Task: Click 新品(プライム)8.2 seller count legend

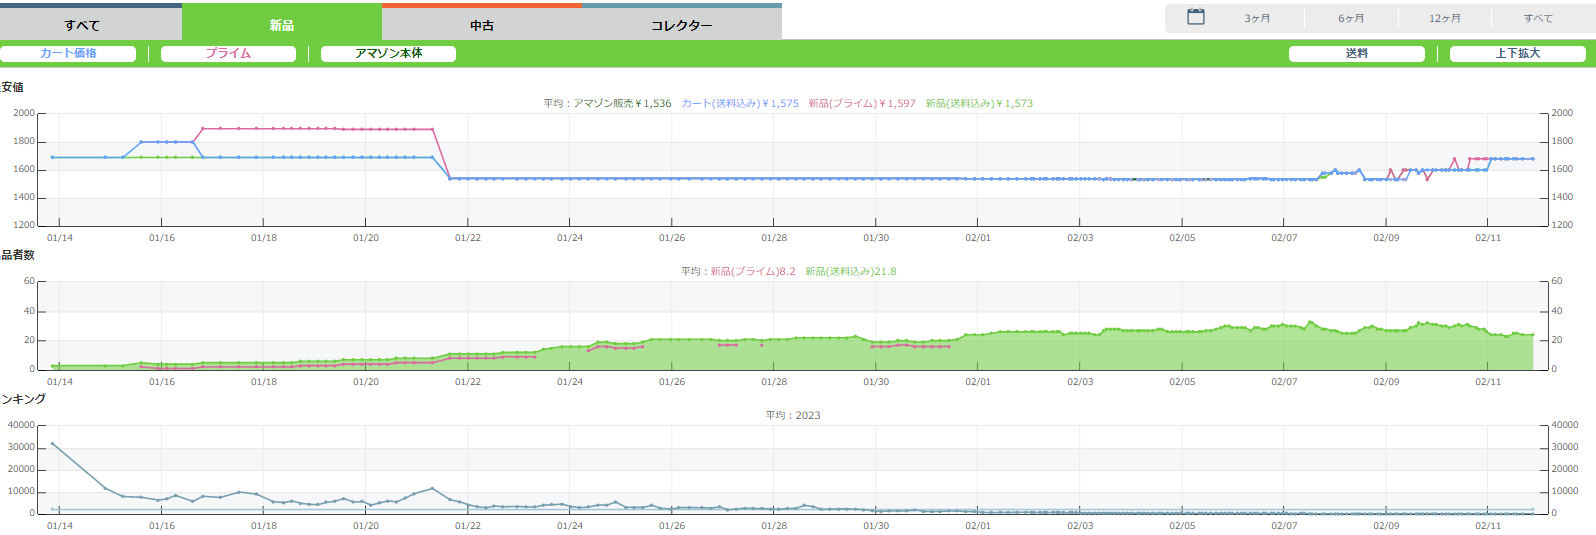Action: [x=753, y=271]
